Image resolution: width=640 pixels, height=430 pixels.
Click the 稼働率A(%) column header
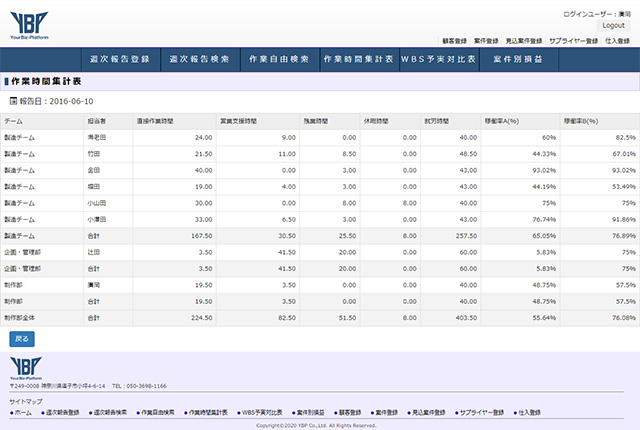tap(500, 120)
